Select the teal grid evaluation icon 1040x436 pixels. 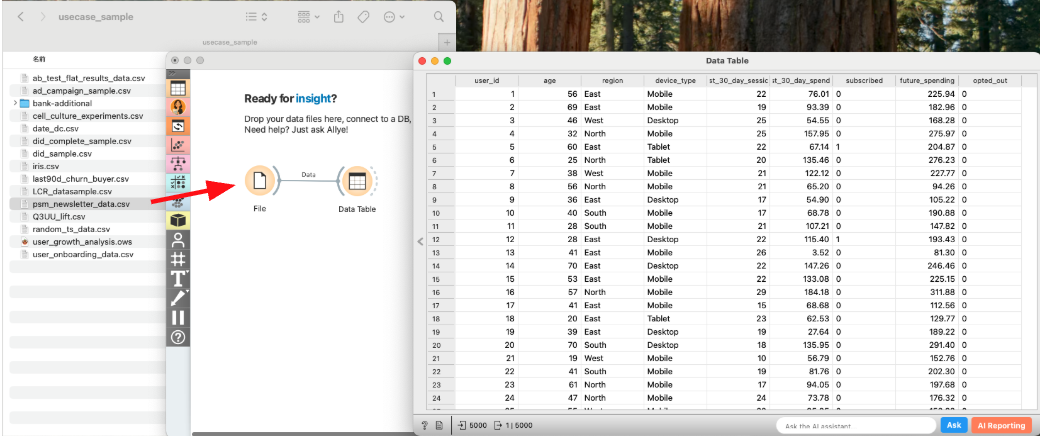coord(178,182)
